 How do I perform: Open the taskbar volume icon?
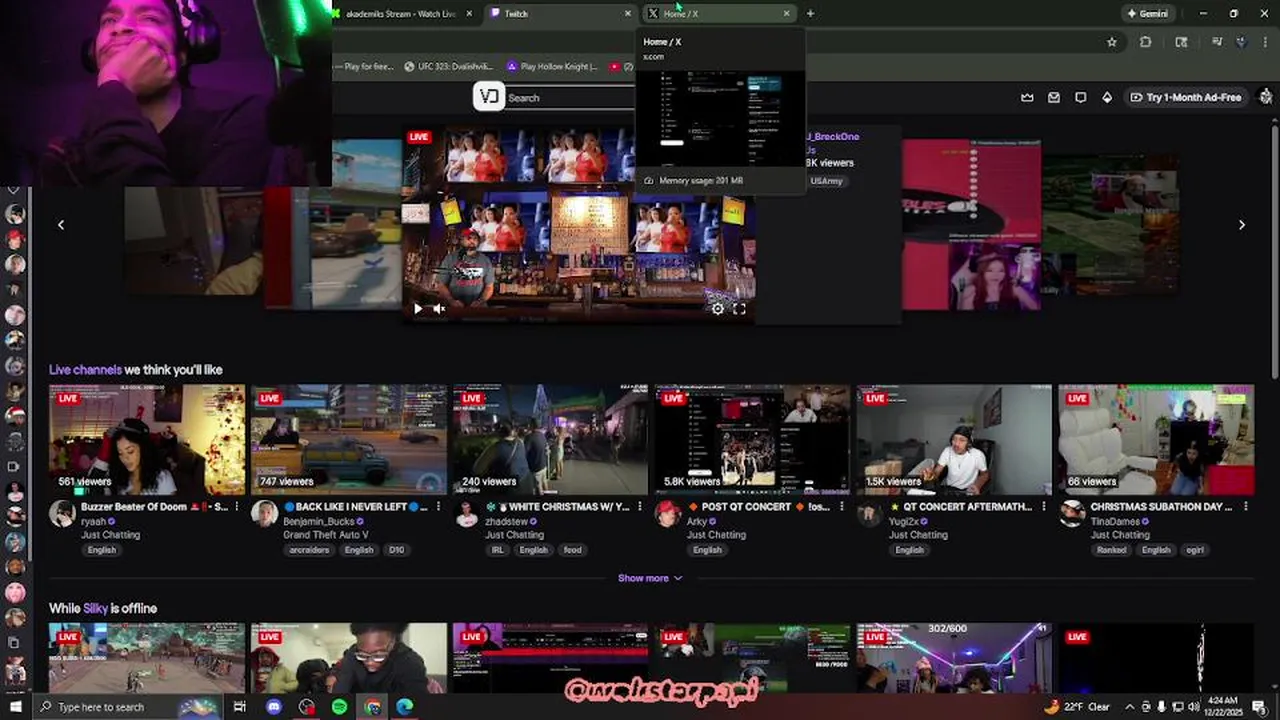coord(1193,707)
